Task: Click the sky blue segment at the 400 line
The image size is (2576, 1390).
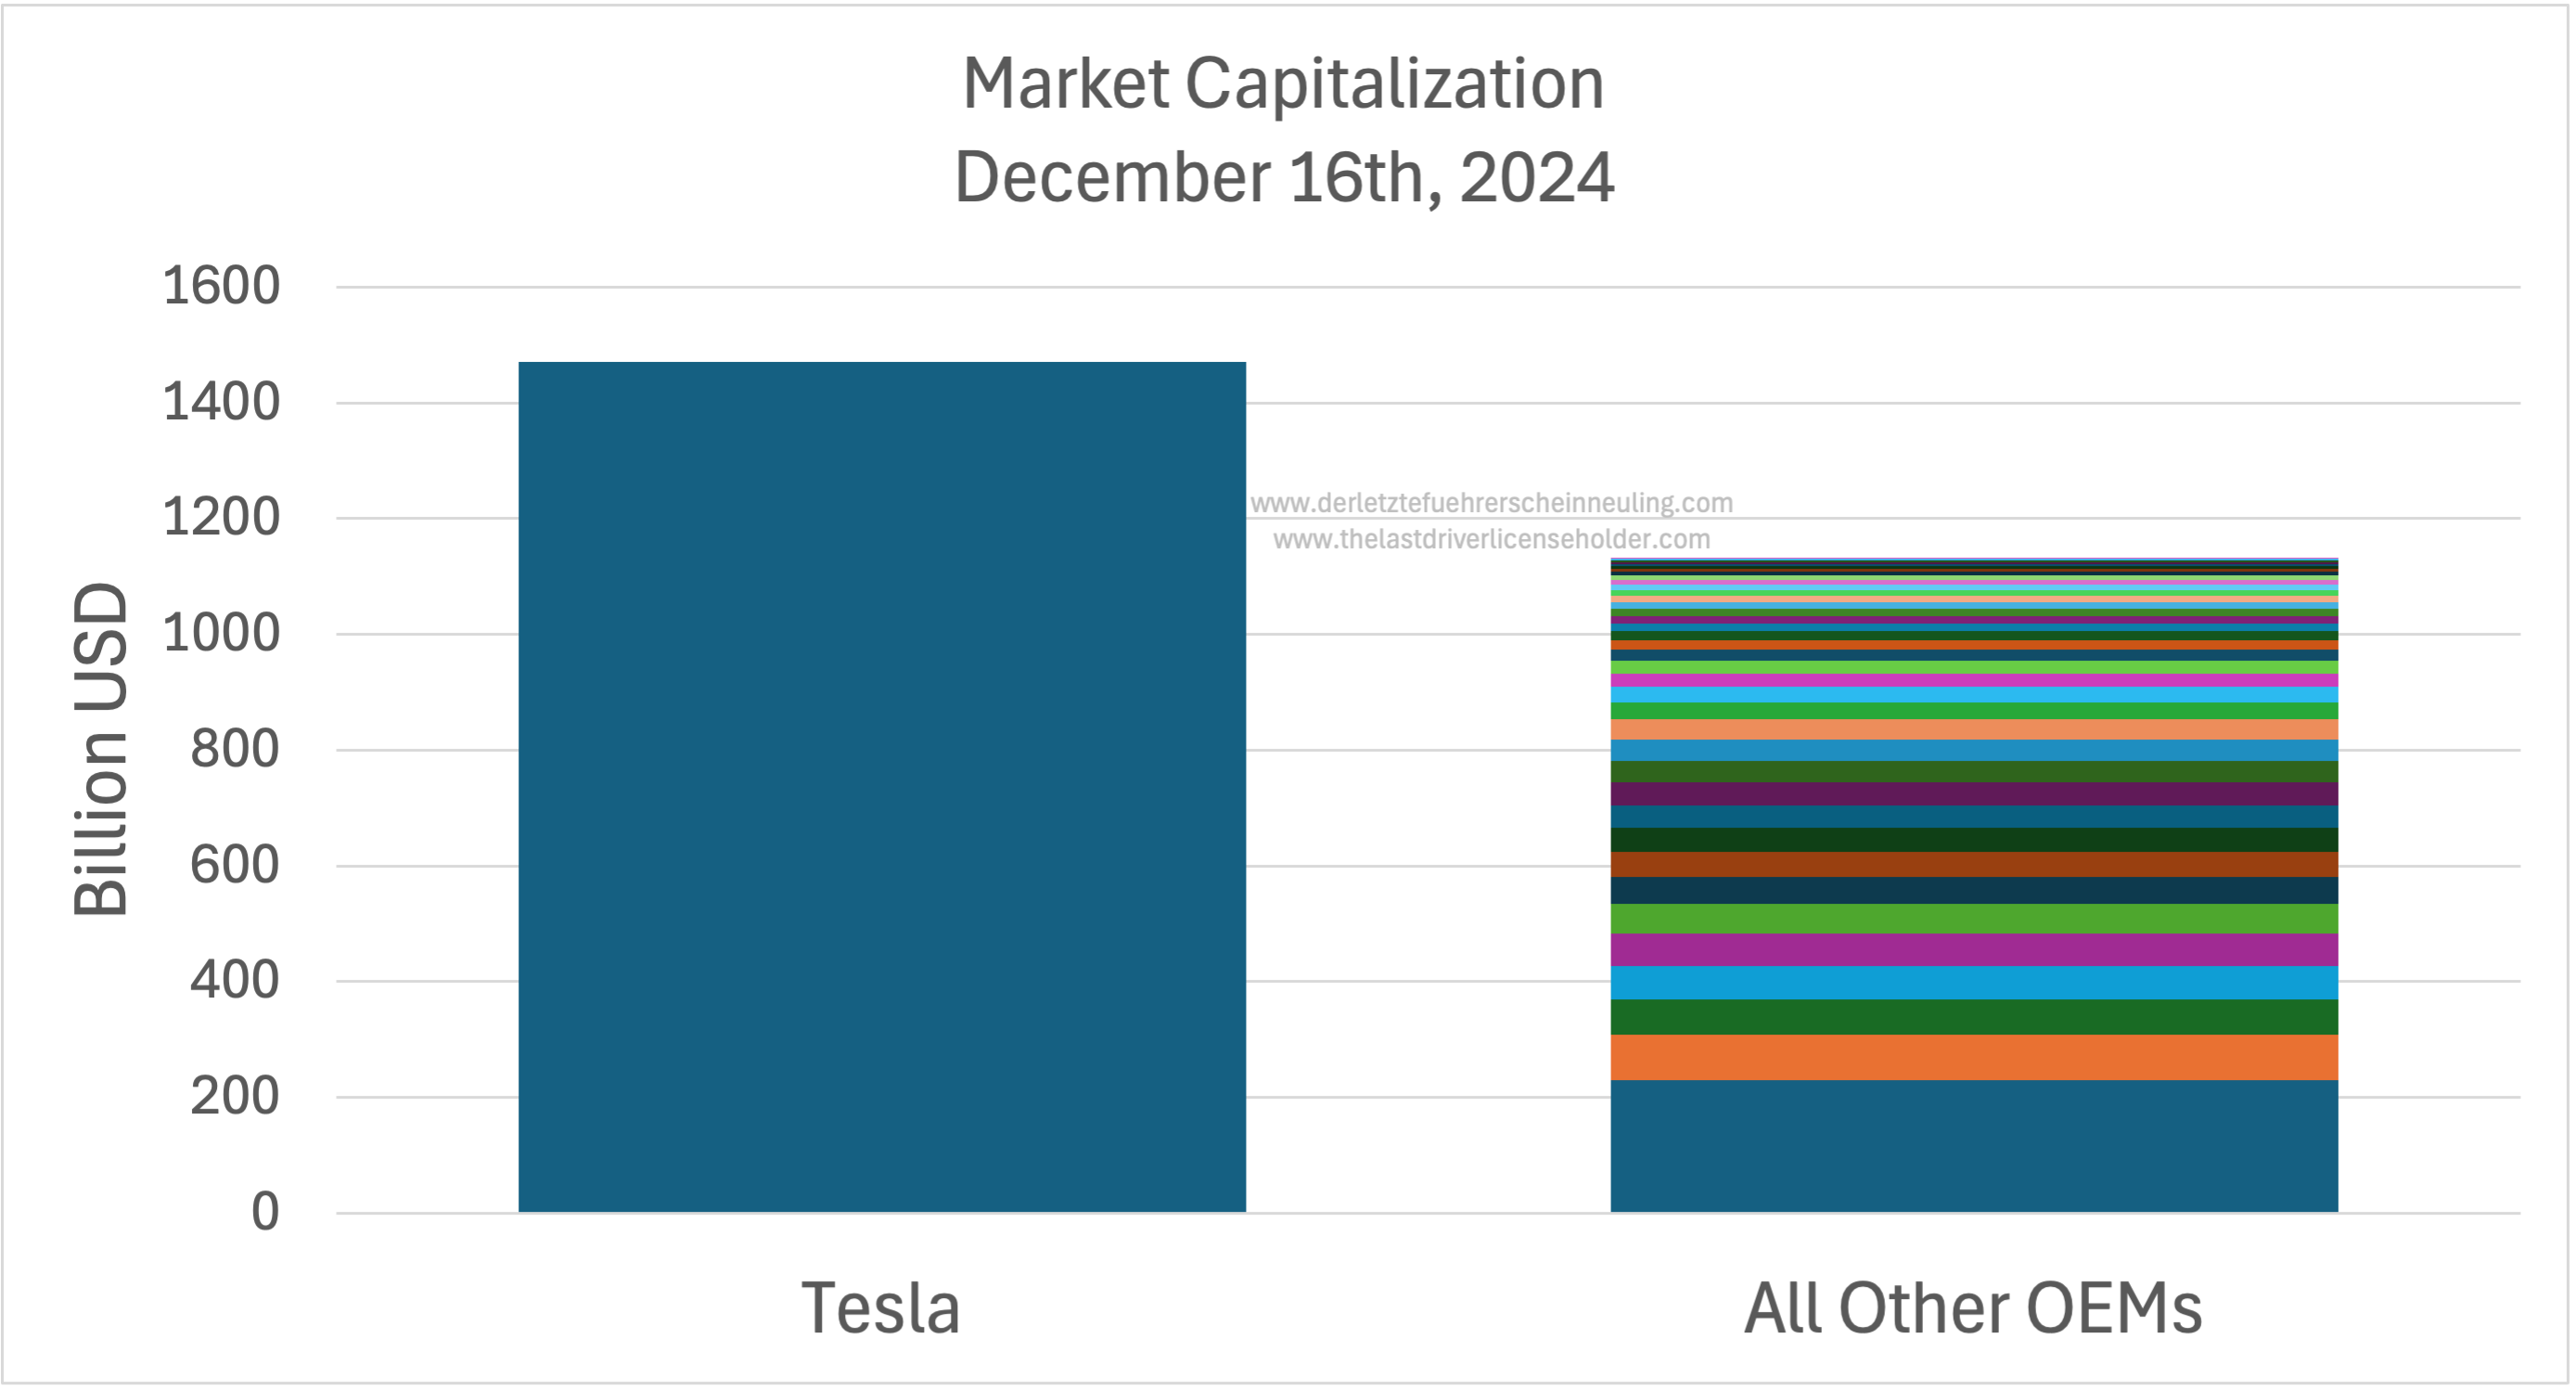Action: tap(1973, 982)
